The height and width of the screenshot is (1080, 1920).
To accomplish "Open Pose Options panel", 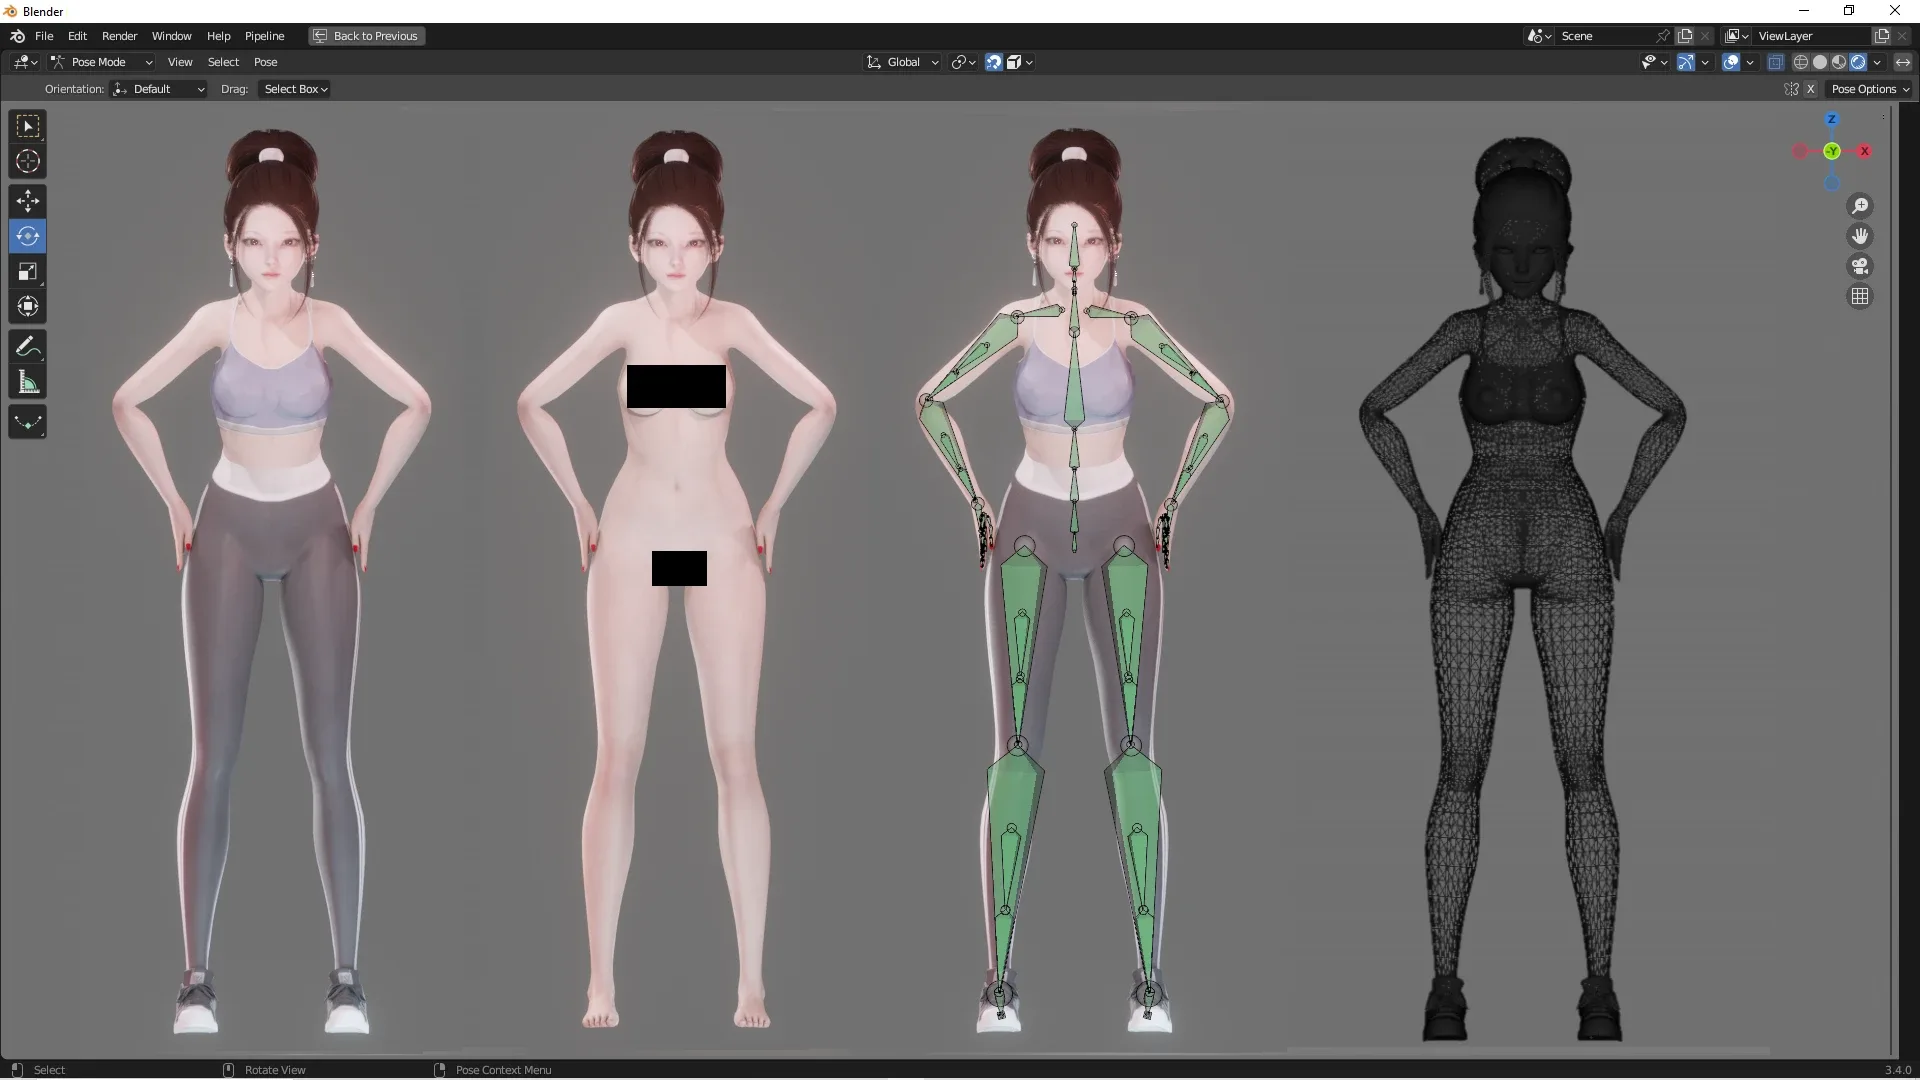I will point(1869,89).
